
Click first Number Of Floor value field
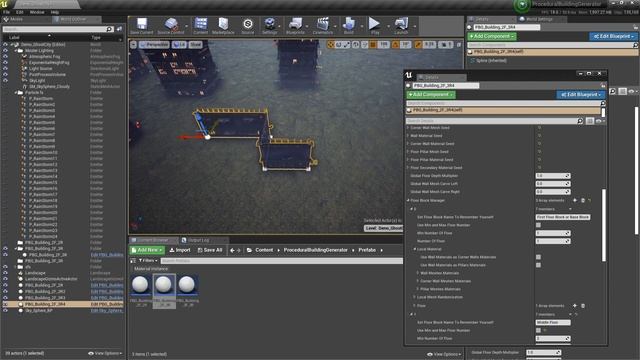point(553,241)
